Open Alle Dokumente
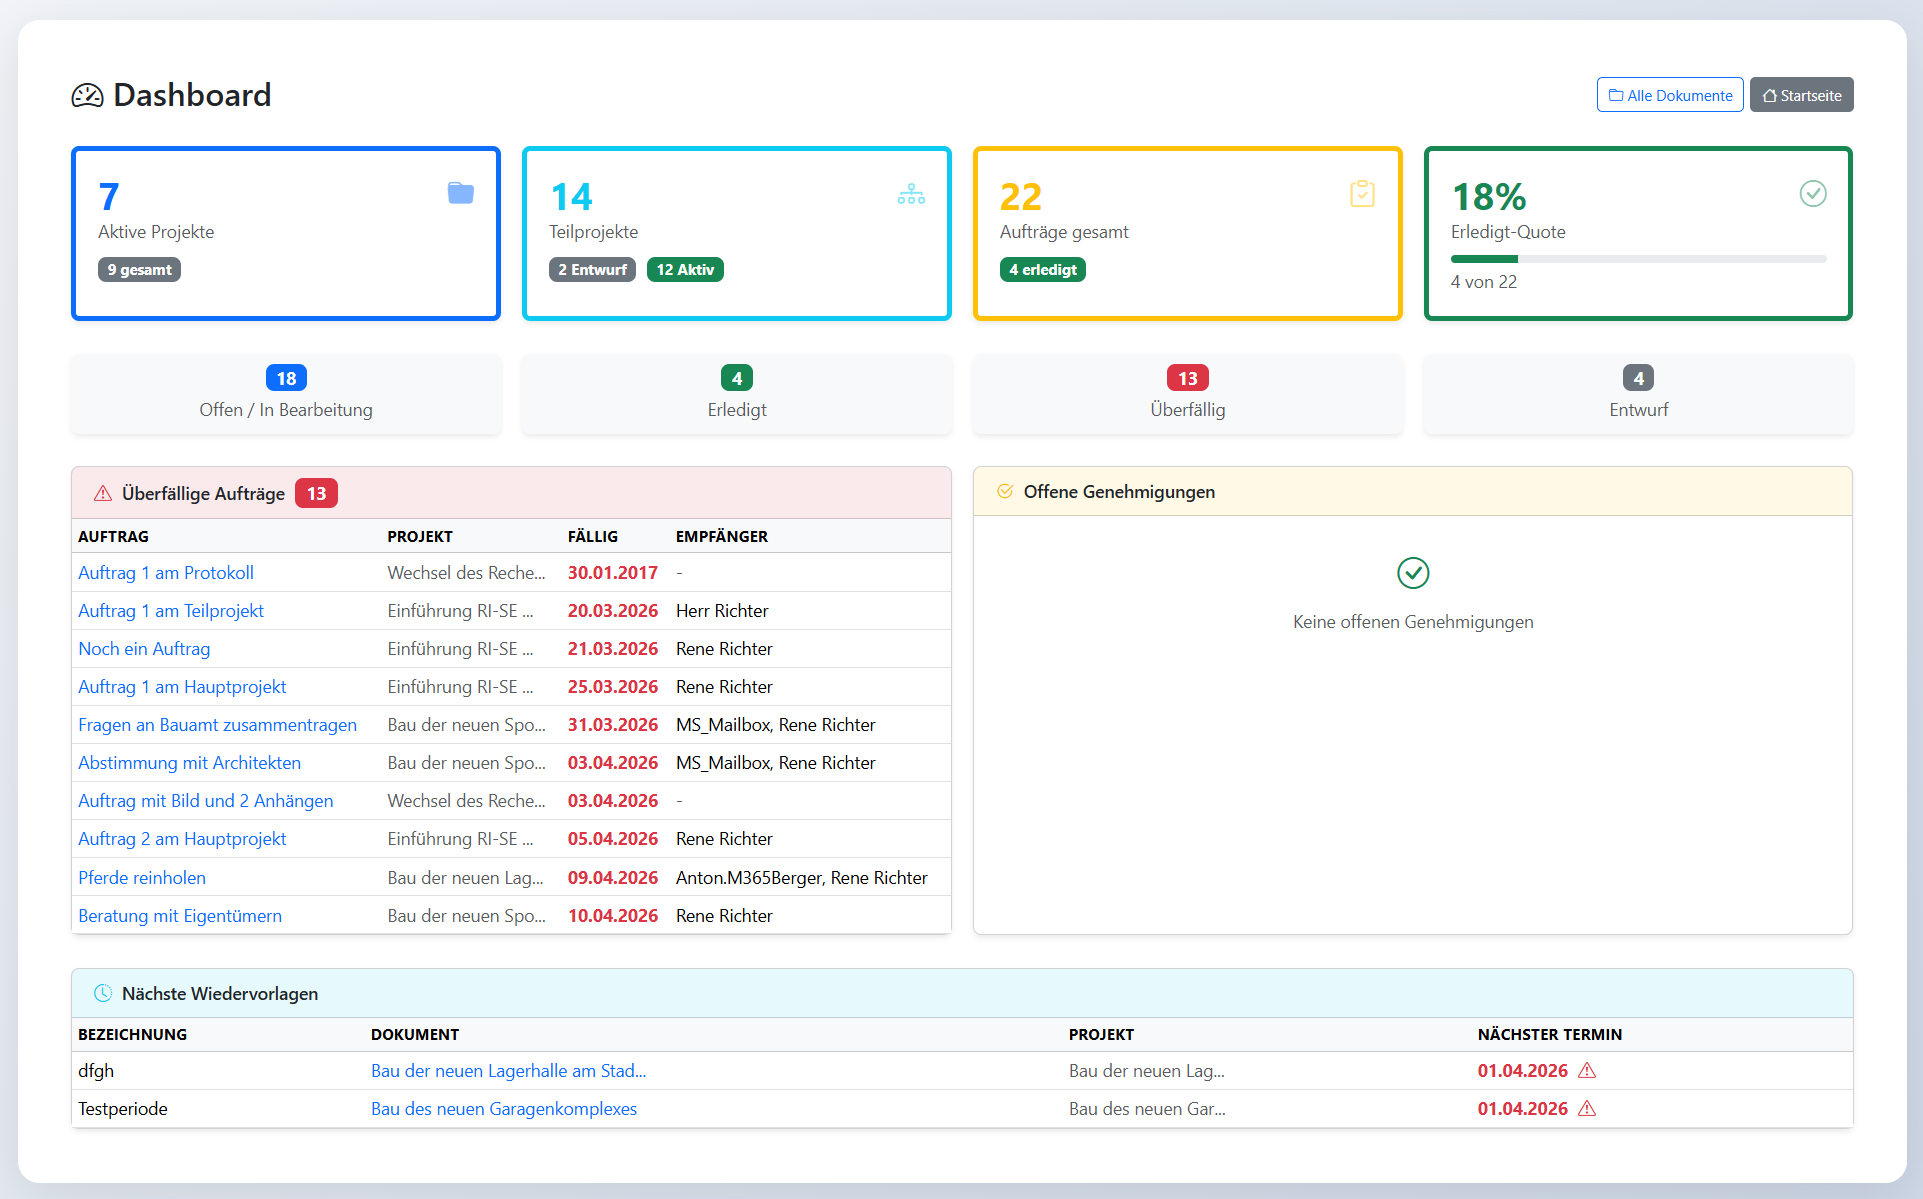Image resolution: width=1923 pixels, height=1199 pixels. click(1669, 94)
